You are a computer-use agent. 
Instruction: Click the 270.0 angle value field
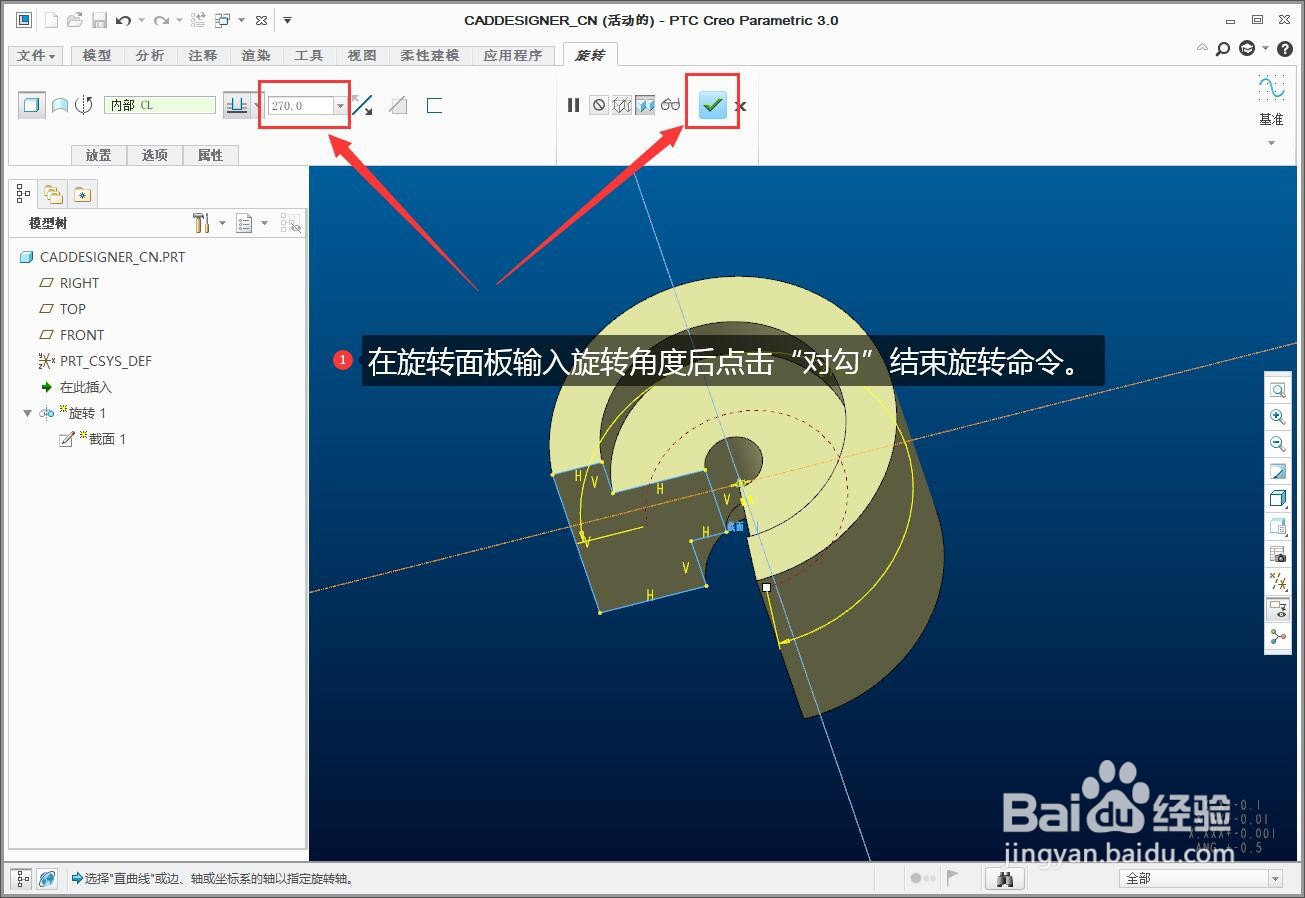pos(300,105)
